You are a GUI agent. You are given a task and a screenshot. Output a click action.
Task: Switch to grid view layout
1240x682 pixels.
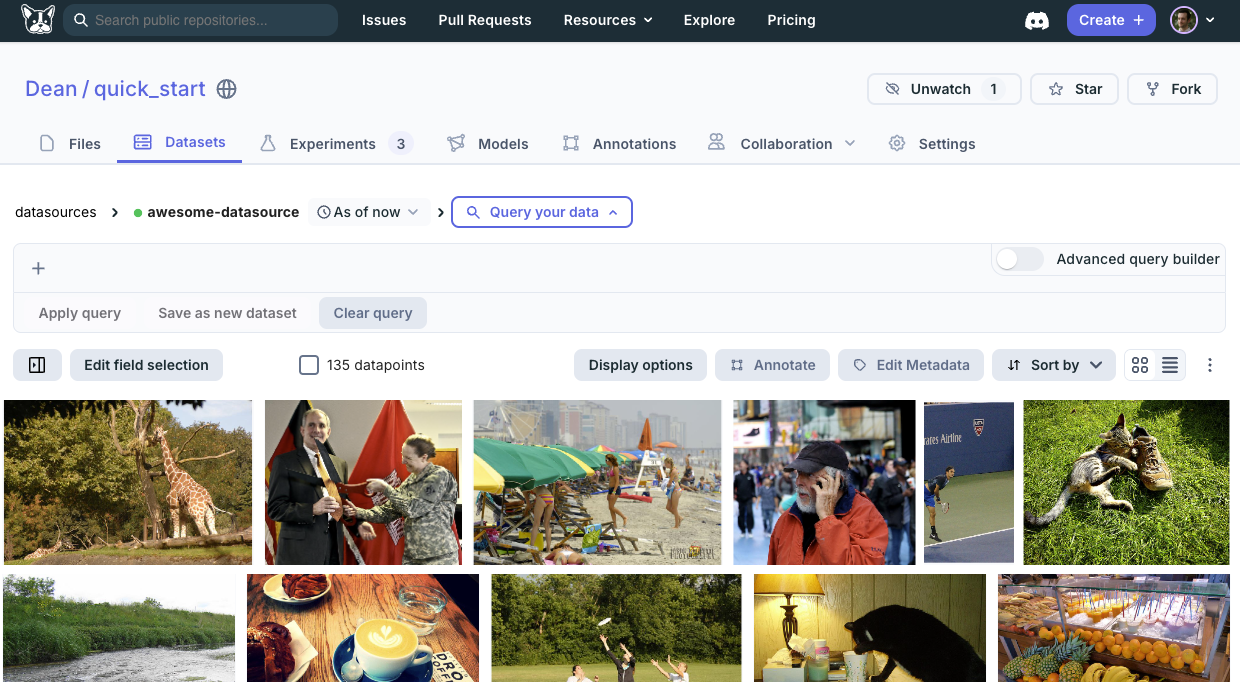1140,365
